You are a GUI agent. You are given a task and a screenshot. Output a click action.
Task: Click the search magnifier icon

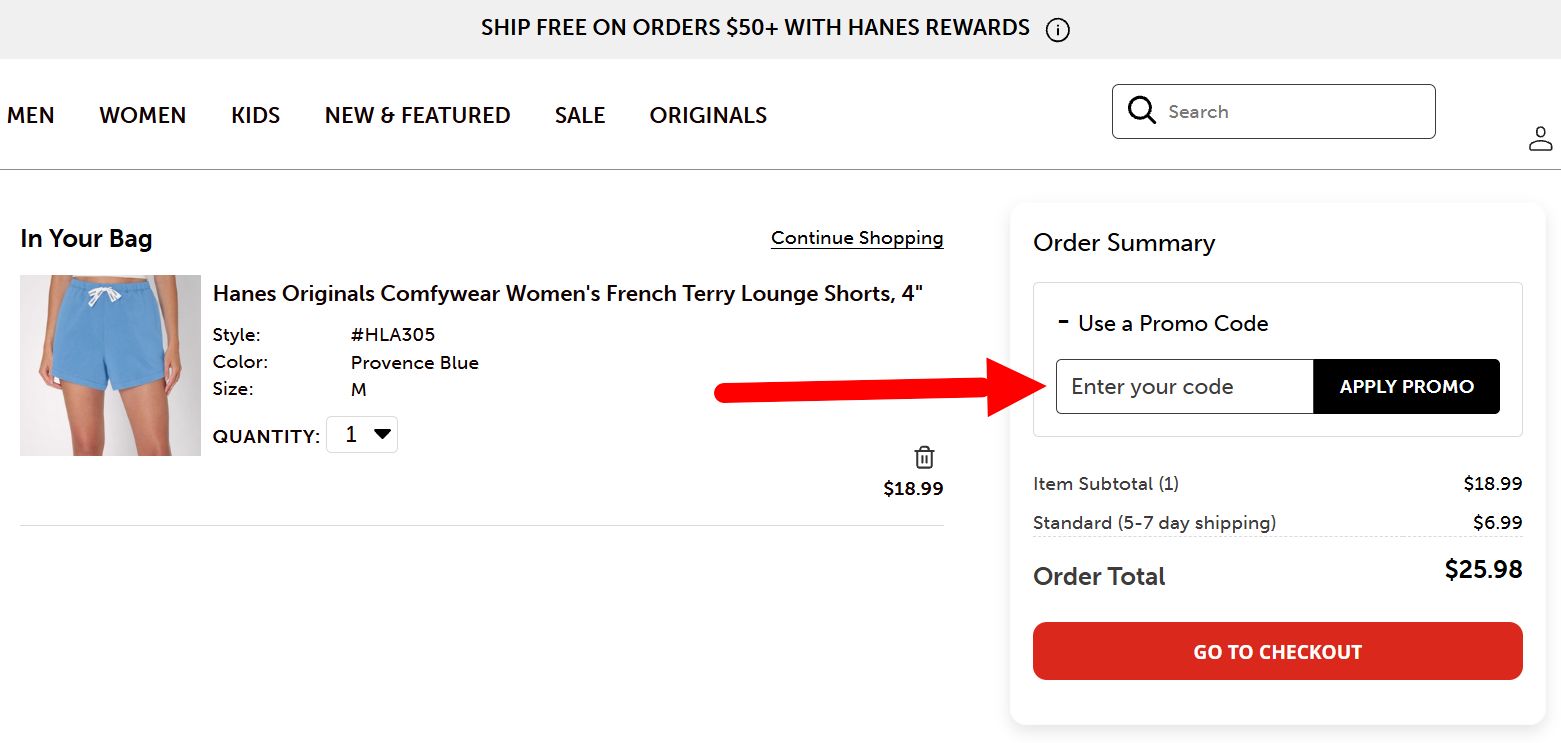[x=1141, y=110]
